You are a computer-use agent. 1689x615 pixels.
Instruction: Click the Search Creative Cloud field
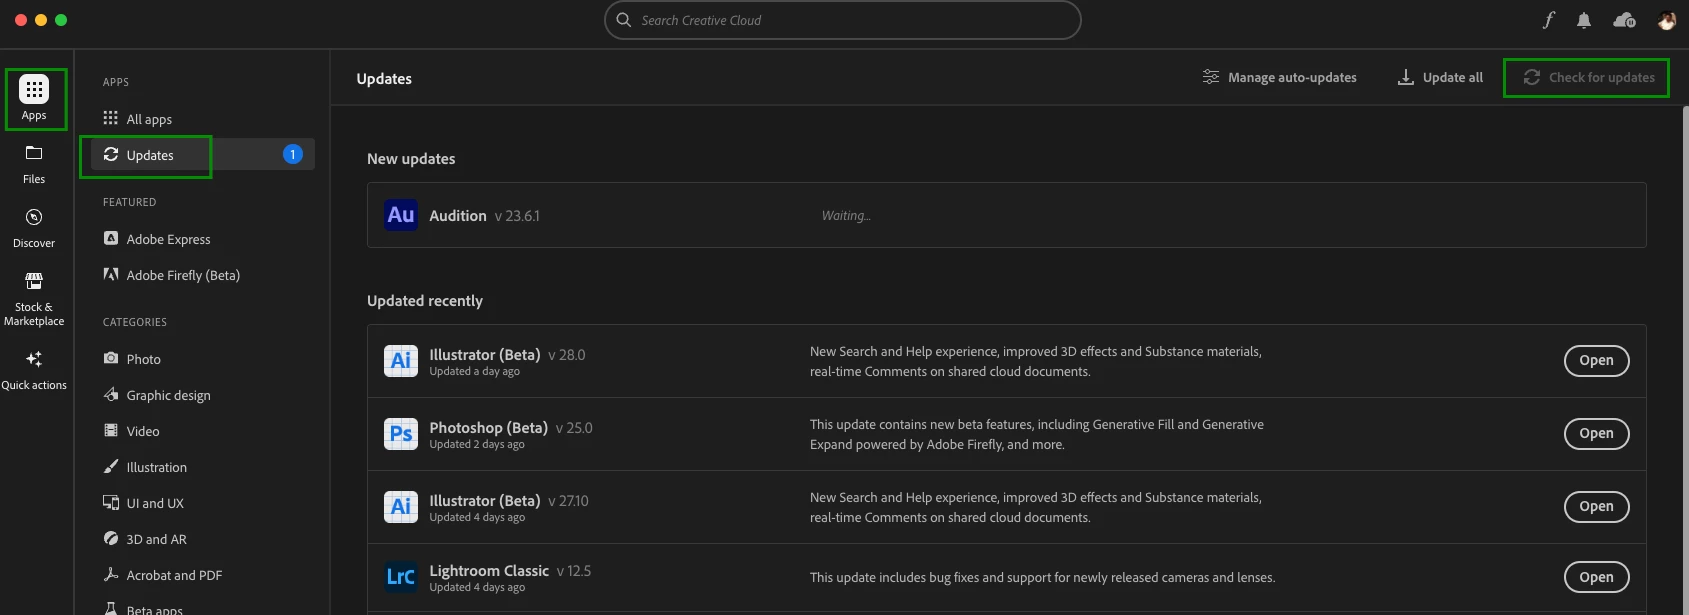(x=843, y=20)
